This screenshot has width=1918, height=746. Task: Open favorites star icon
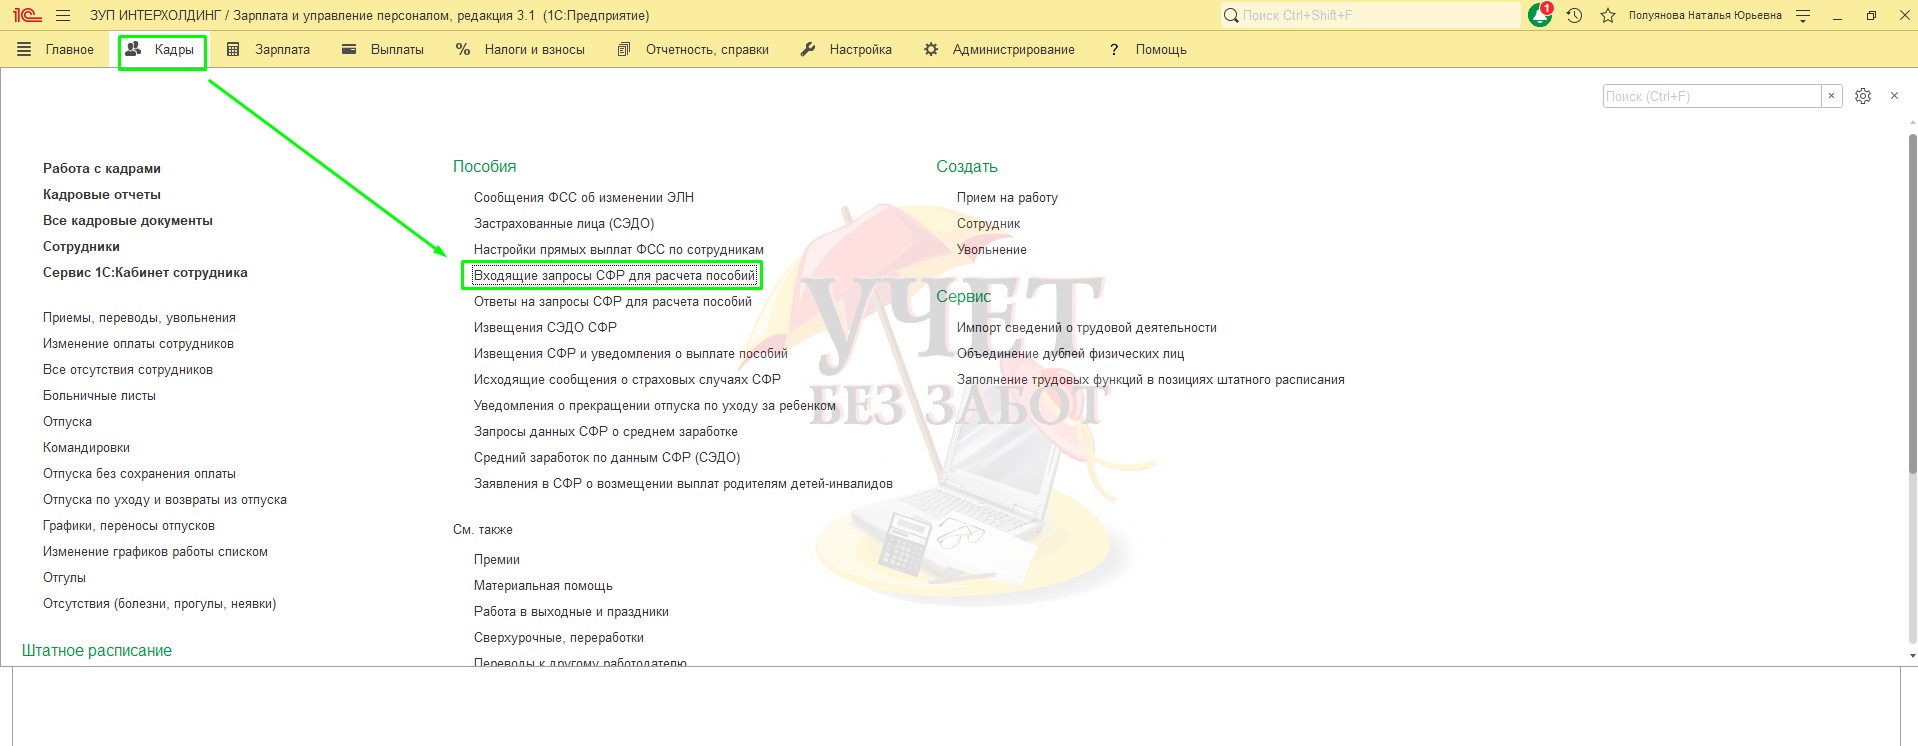(1608, 16)
